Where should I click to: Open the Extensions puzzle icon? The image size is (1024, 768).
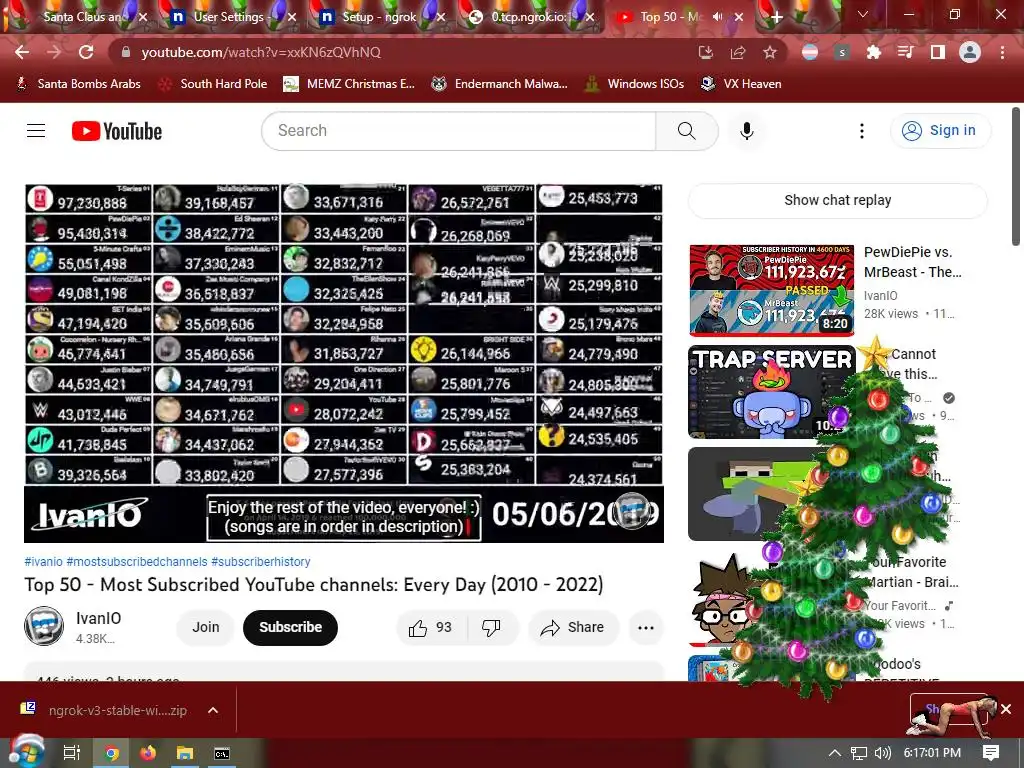[x=873, y=52]
